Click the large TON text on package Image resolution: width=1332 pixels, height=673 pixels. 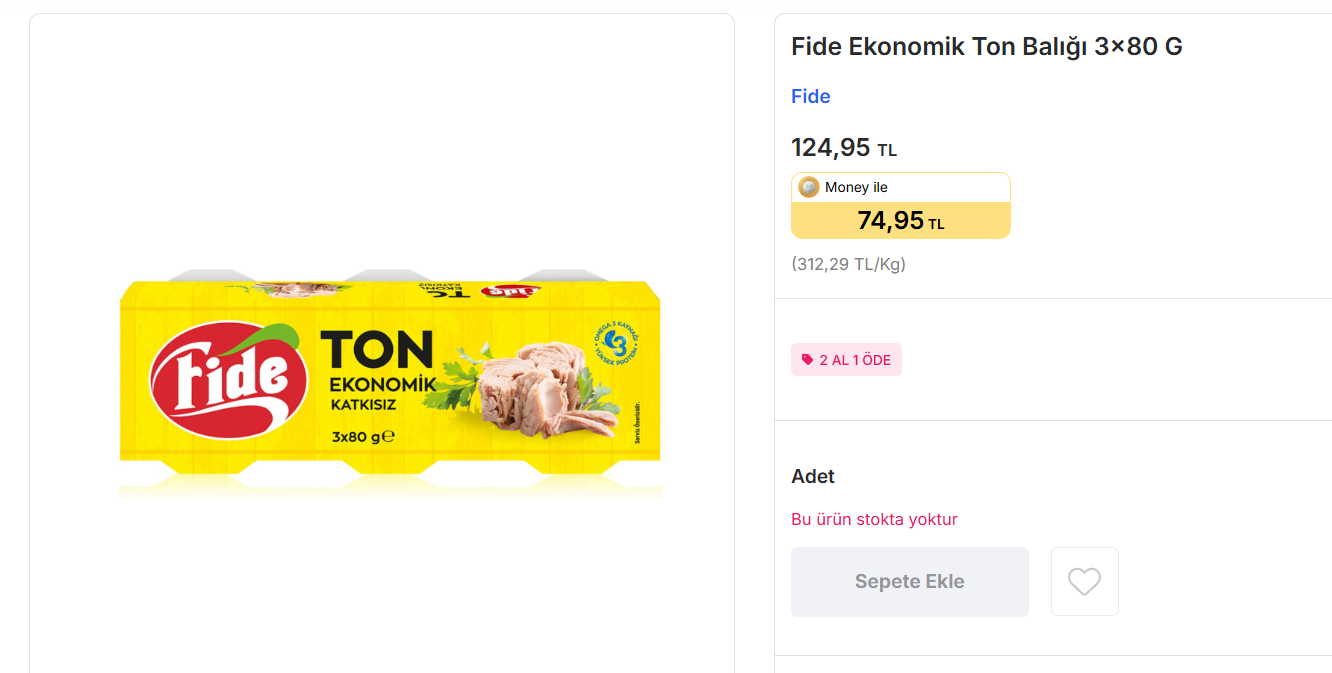click(x=376, y=350)
